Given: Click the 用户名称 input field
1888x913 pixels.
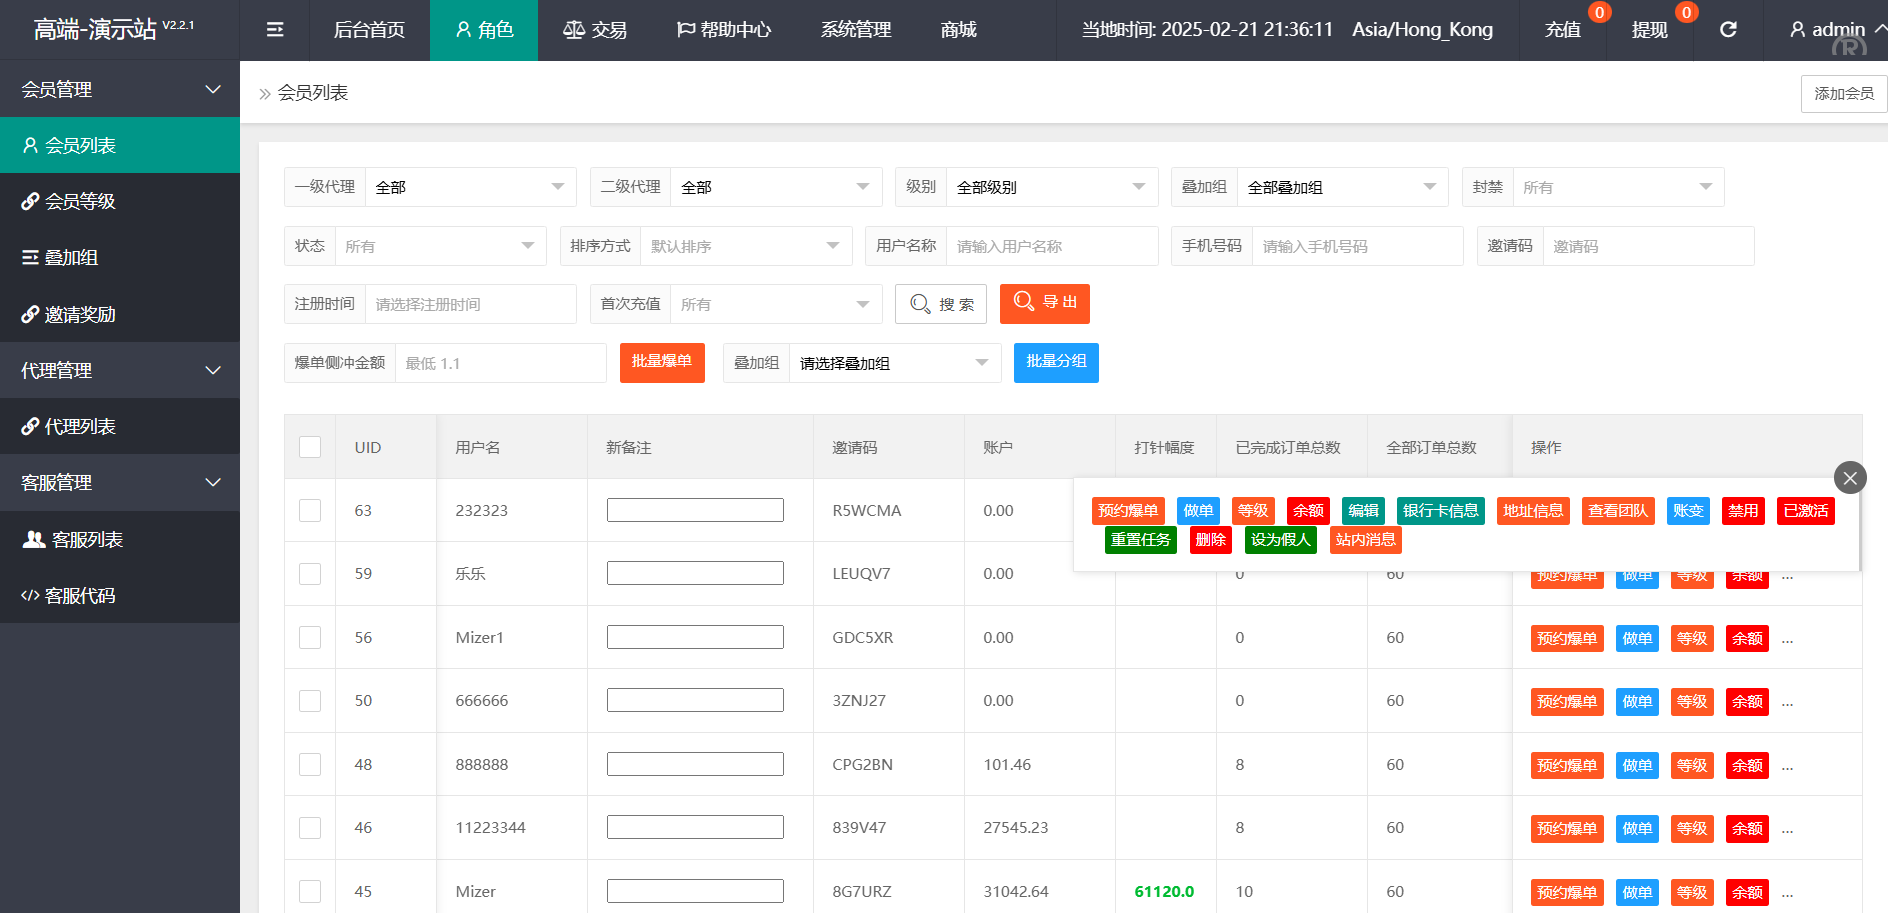Looking at the screenshot, I should (1051, 246).
